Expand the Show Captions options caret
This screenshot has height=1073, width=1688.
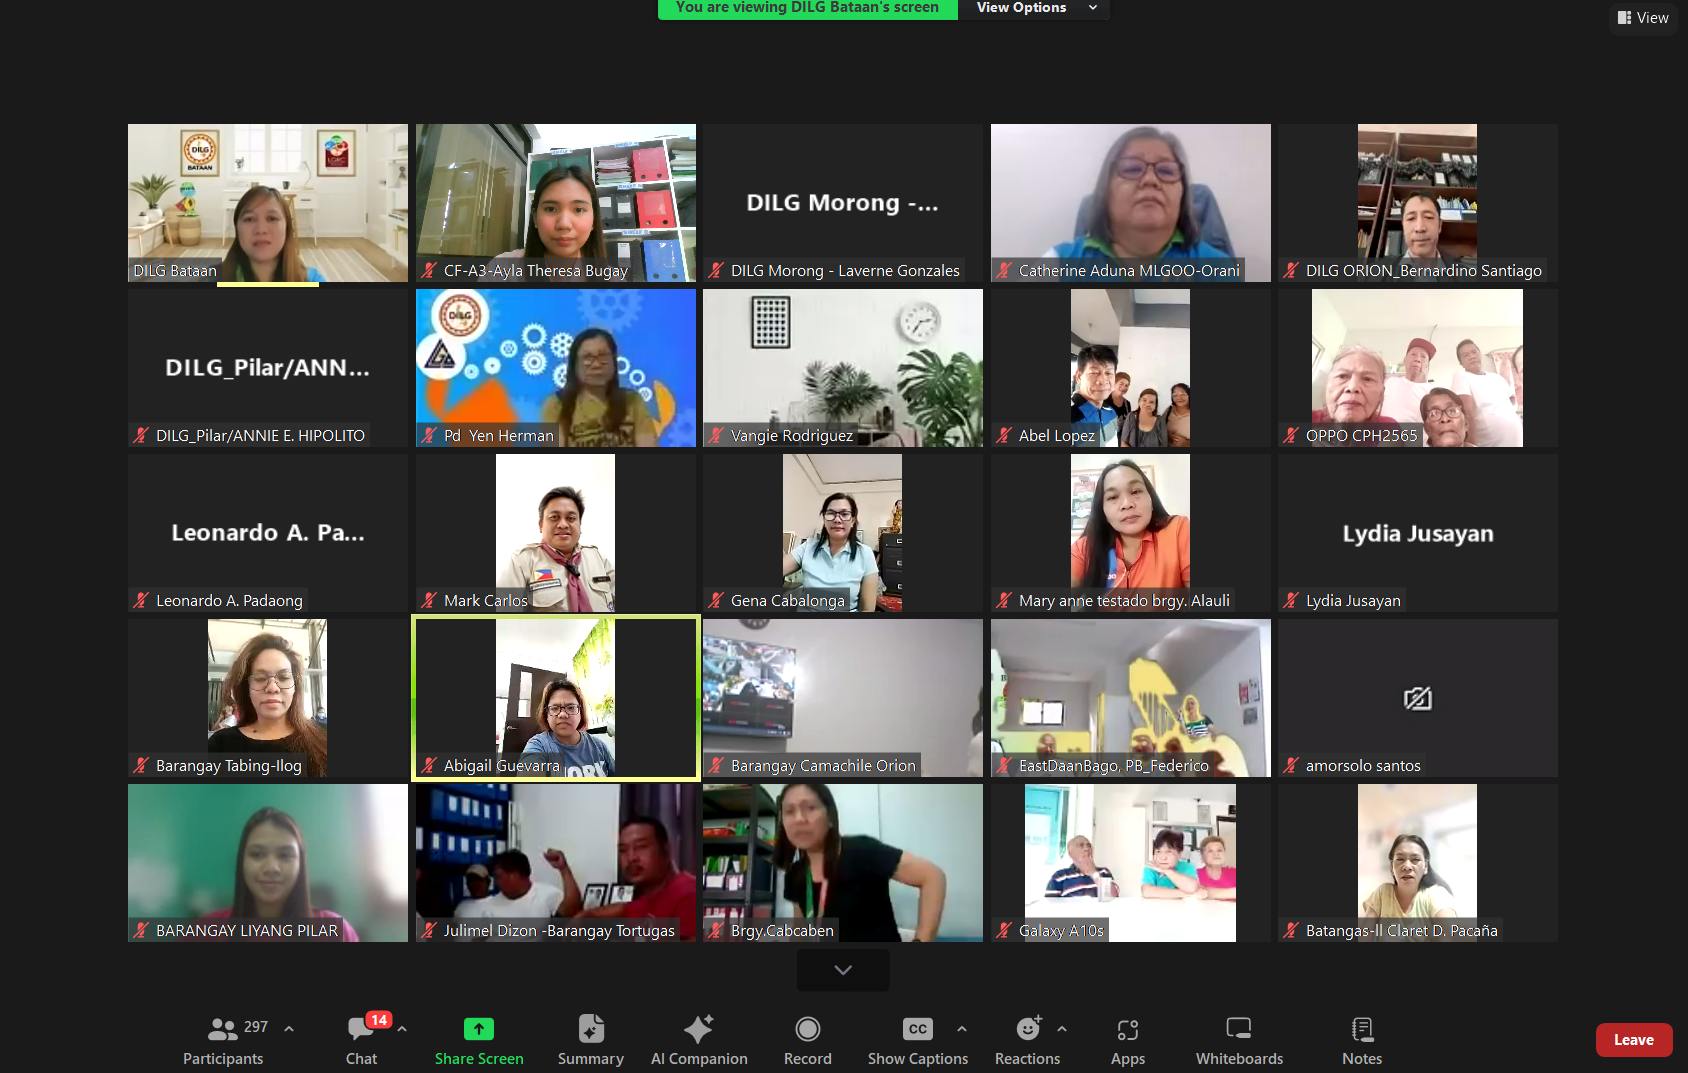tap(961, 1028)
